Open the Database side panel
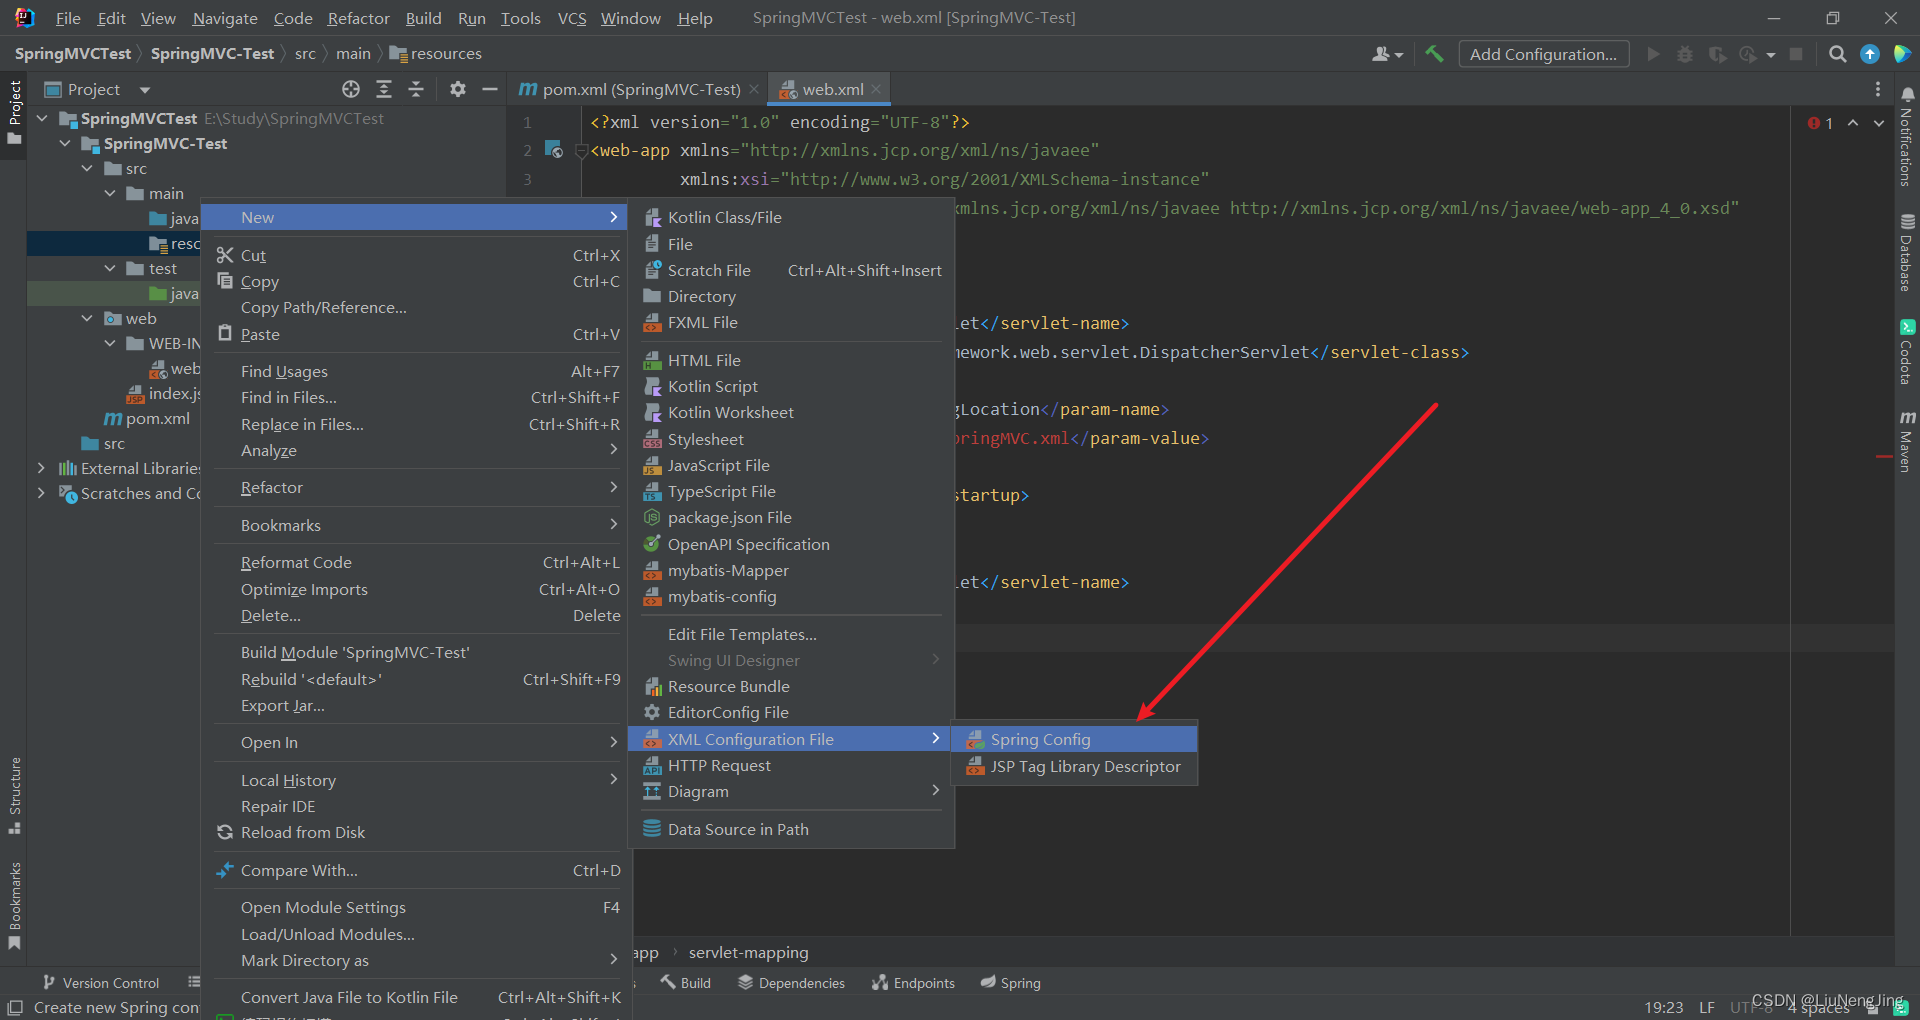 tap(1906, 252)
